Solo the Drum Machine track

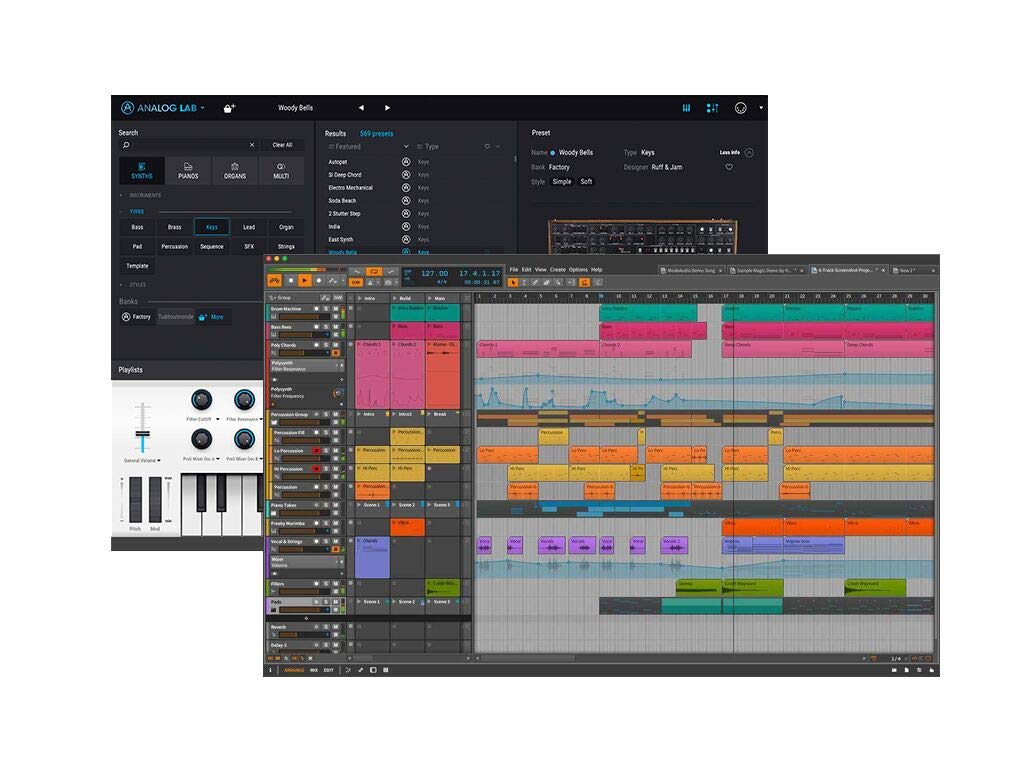pos(326,309)
